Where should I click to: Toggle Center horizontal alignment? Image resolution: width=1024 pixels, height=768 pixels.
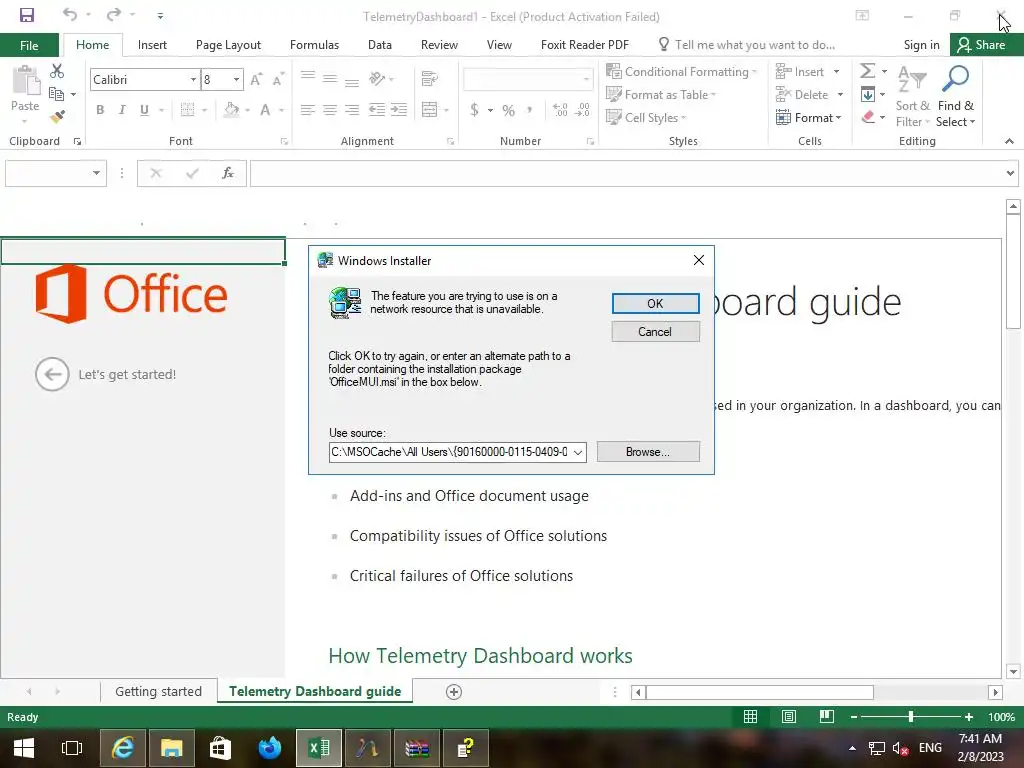click(x=330, y=110)
